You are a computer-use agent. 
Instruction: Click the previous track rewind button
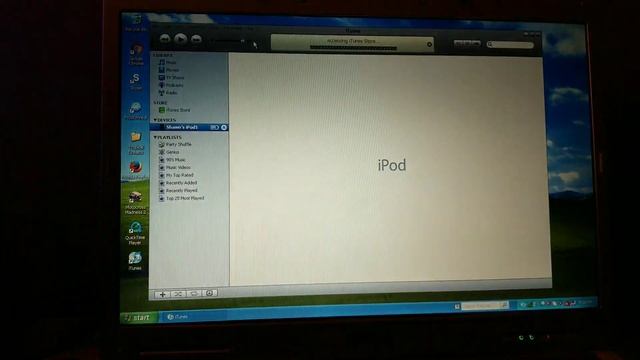coord(165,39)
